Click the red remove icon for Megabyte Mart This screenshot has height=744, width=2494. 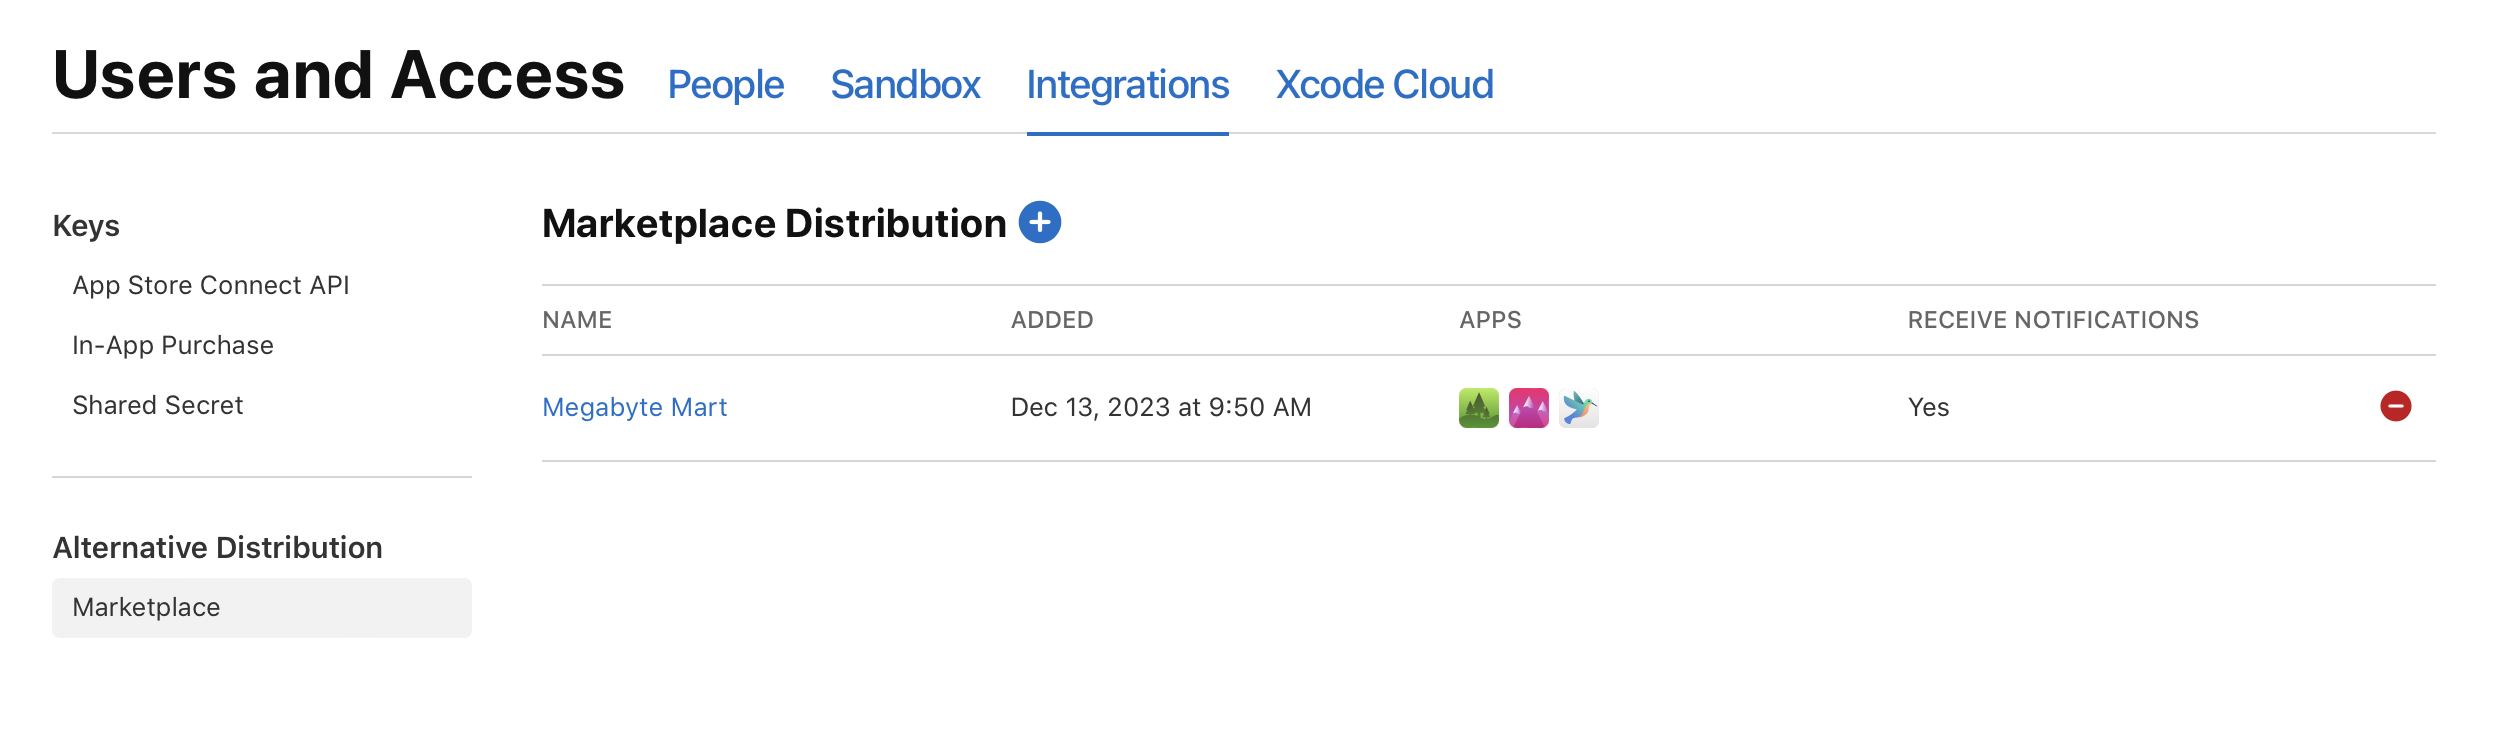click(x=2395, y=406)
